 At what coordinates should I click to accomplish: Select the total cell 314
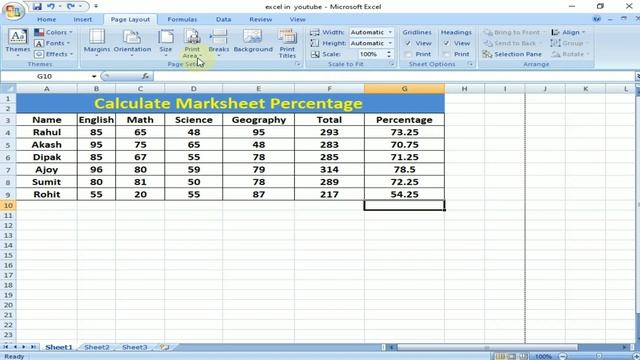329,169
